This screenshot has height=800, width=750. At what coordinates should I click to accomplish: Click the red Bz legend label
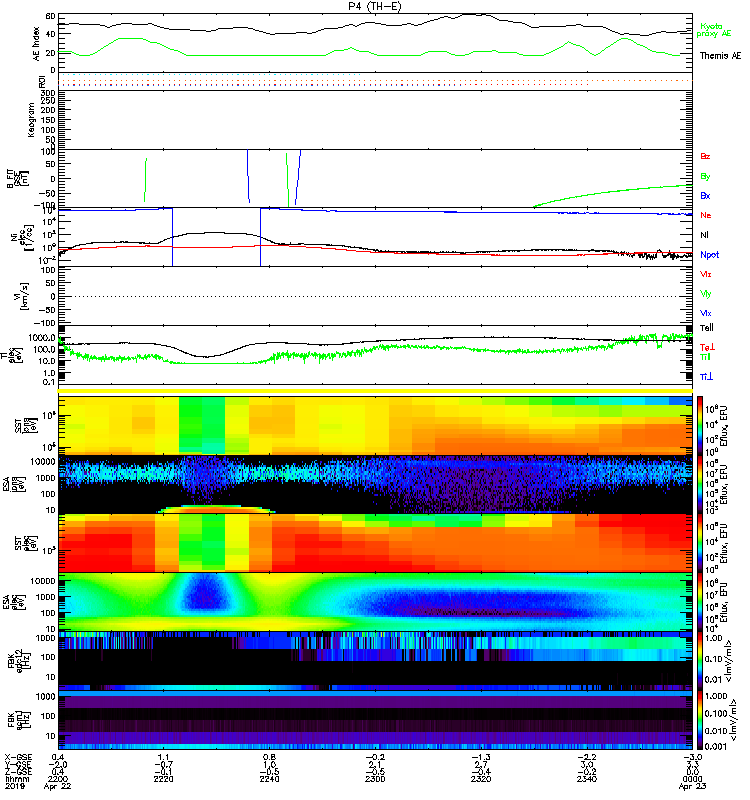705,156
